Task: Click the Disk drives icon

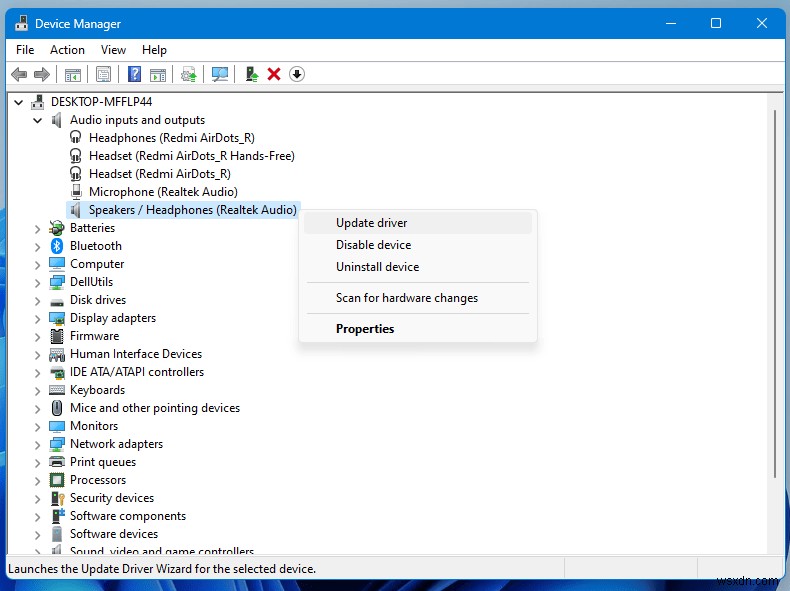Action: pos(57,301)
